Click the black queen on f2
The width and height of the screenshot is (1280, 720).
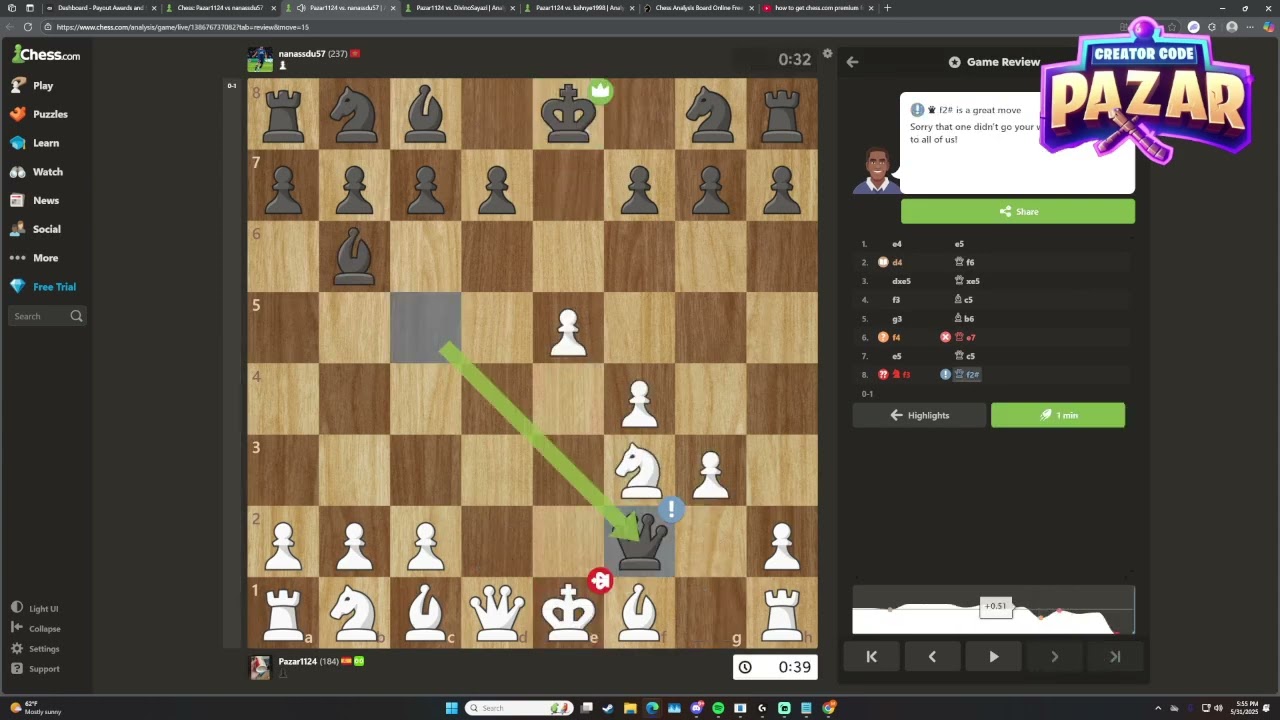click(640, 544)
